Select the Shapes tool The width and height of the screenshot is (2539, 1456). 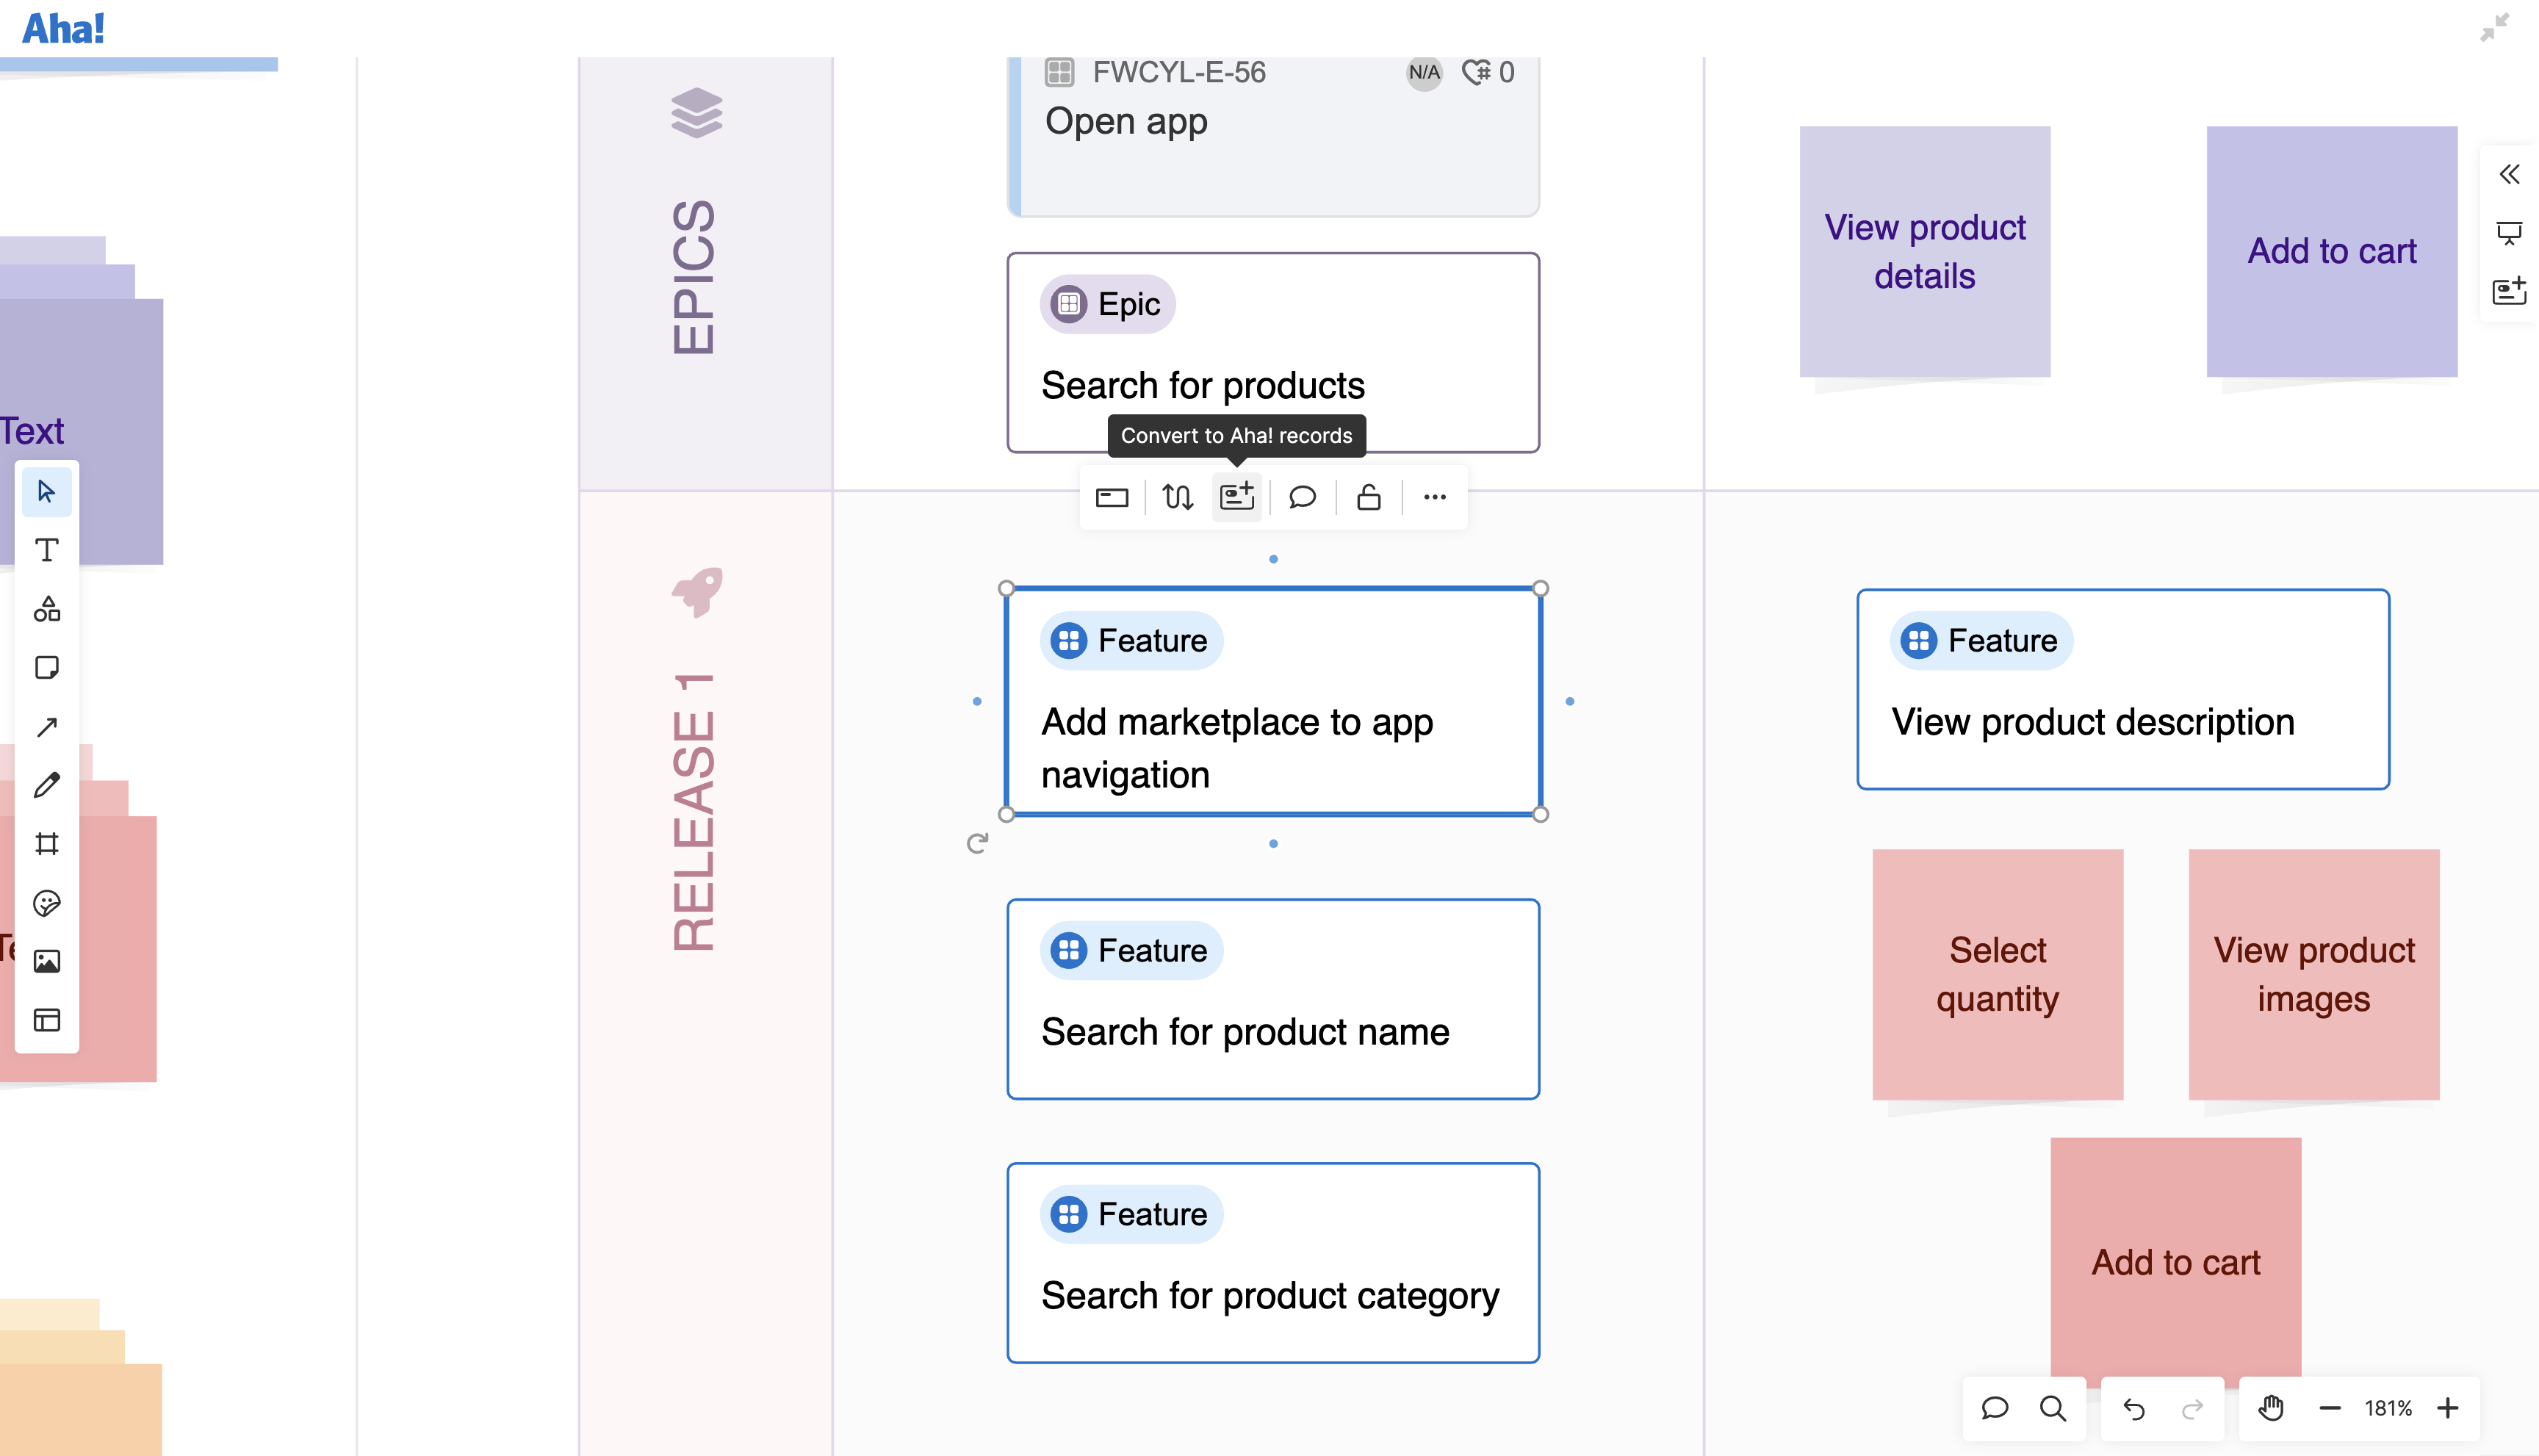(46, 609)
